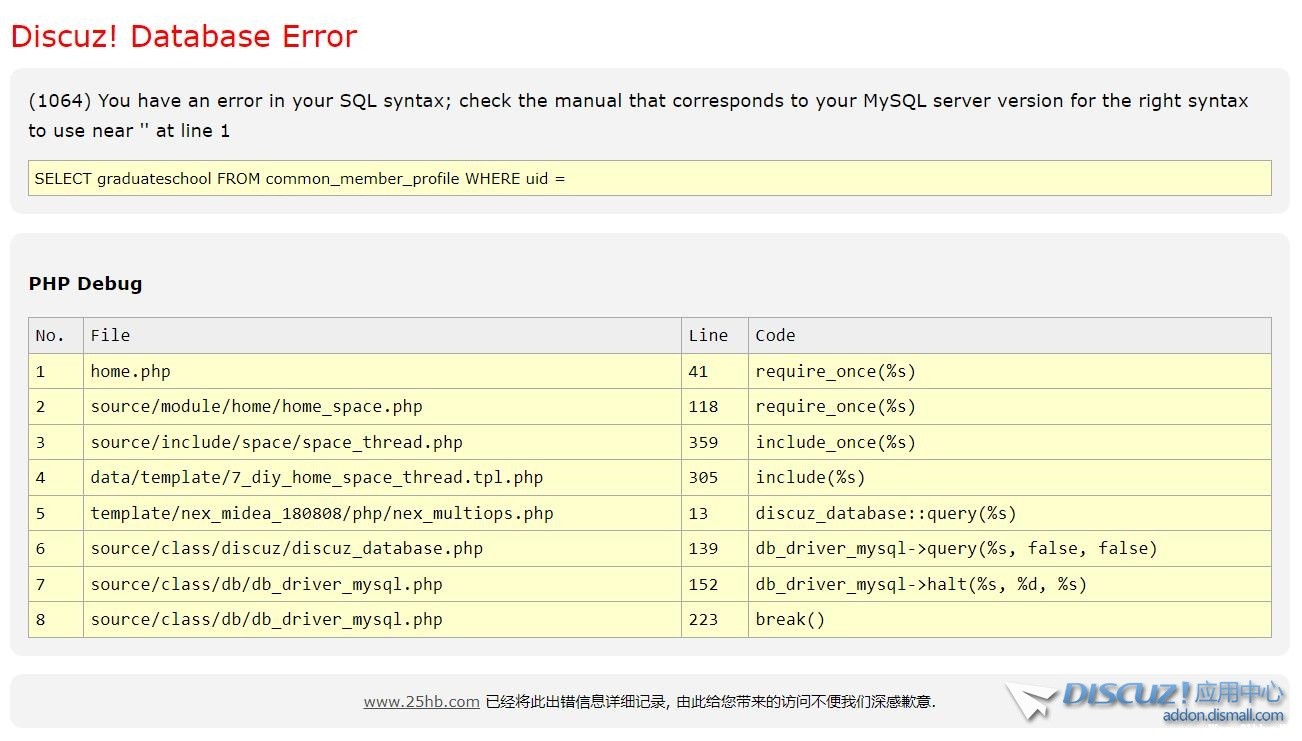The width and height of the screenshot is (1302, 741).
Task: Click the break() code cell
Action: pos(790,620)
